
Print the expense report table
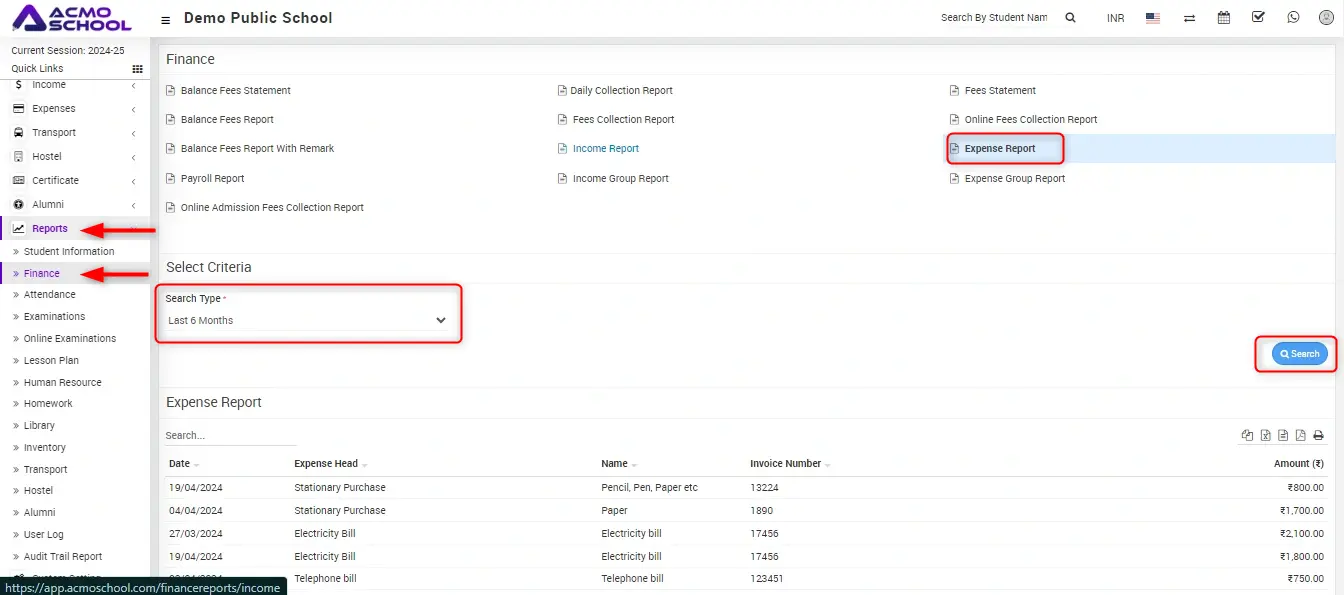coord(1318,435)
